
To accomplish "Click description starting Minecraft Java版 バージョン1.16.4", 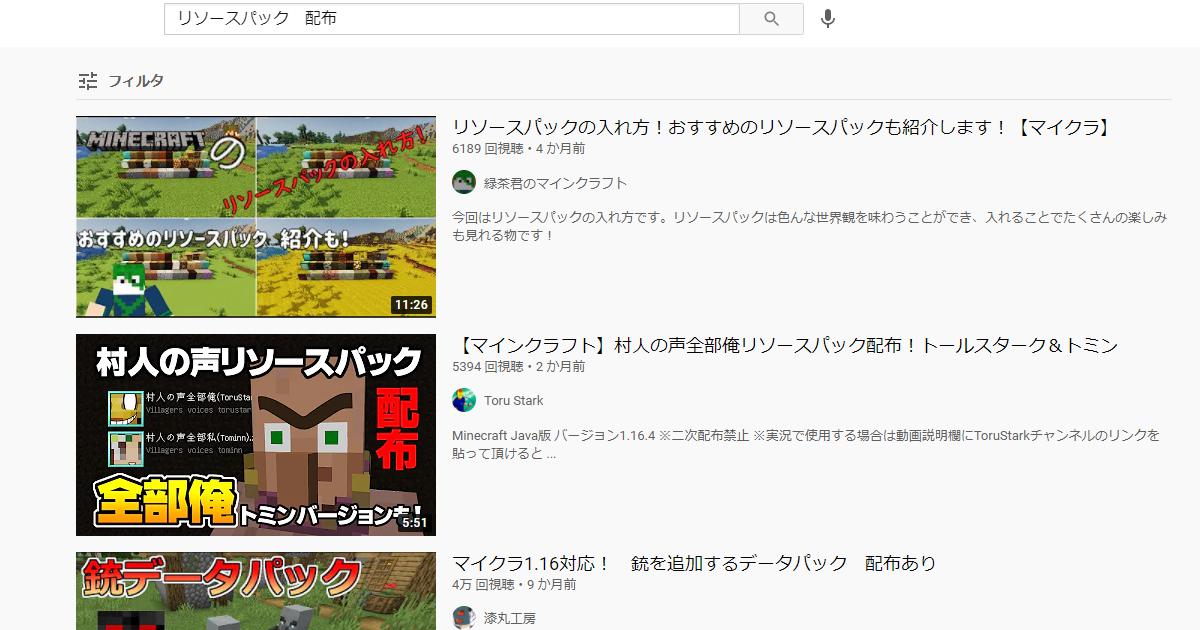I will (806, 444).
